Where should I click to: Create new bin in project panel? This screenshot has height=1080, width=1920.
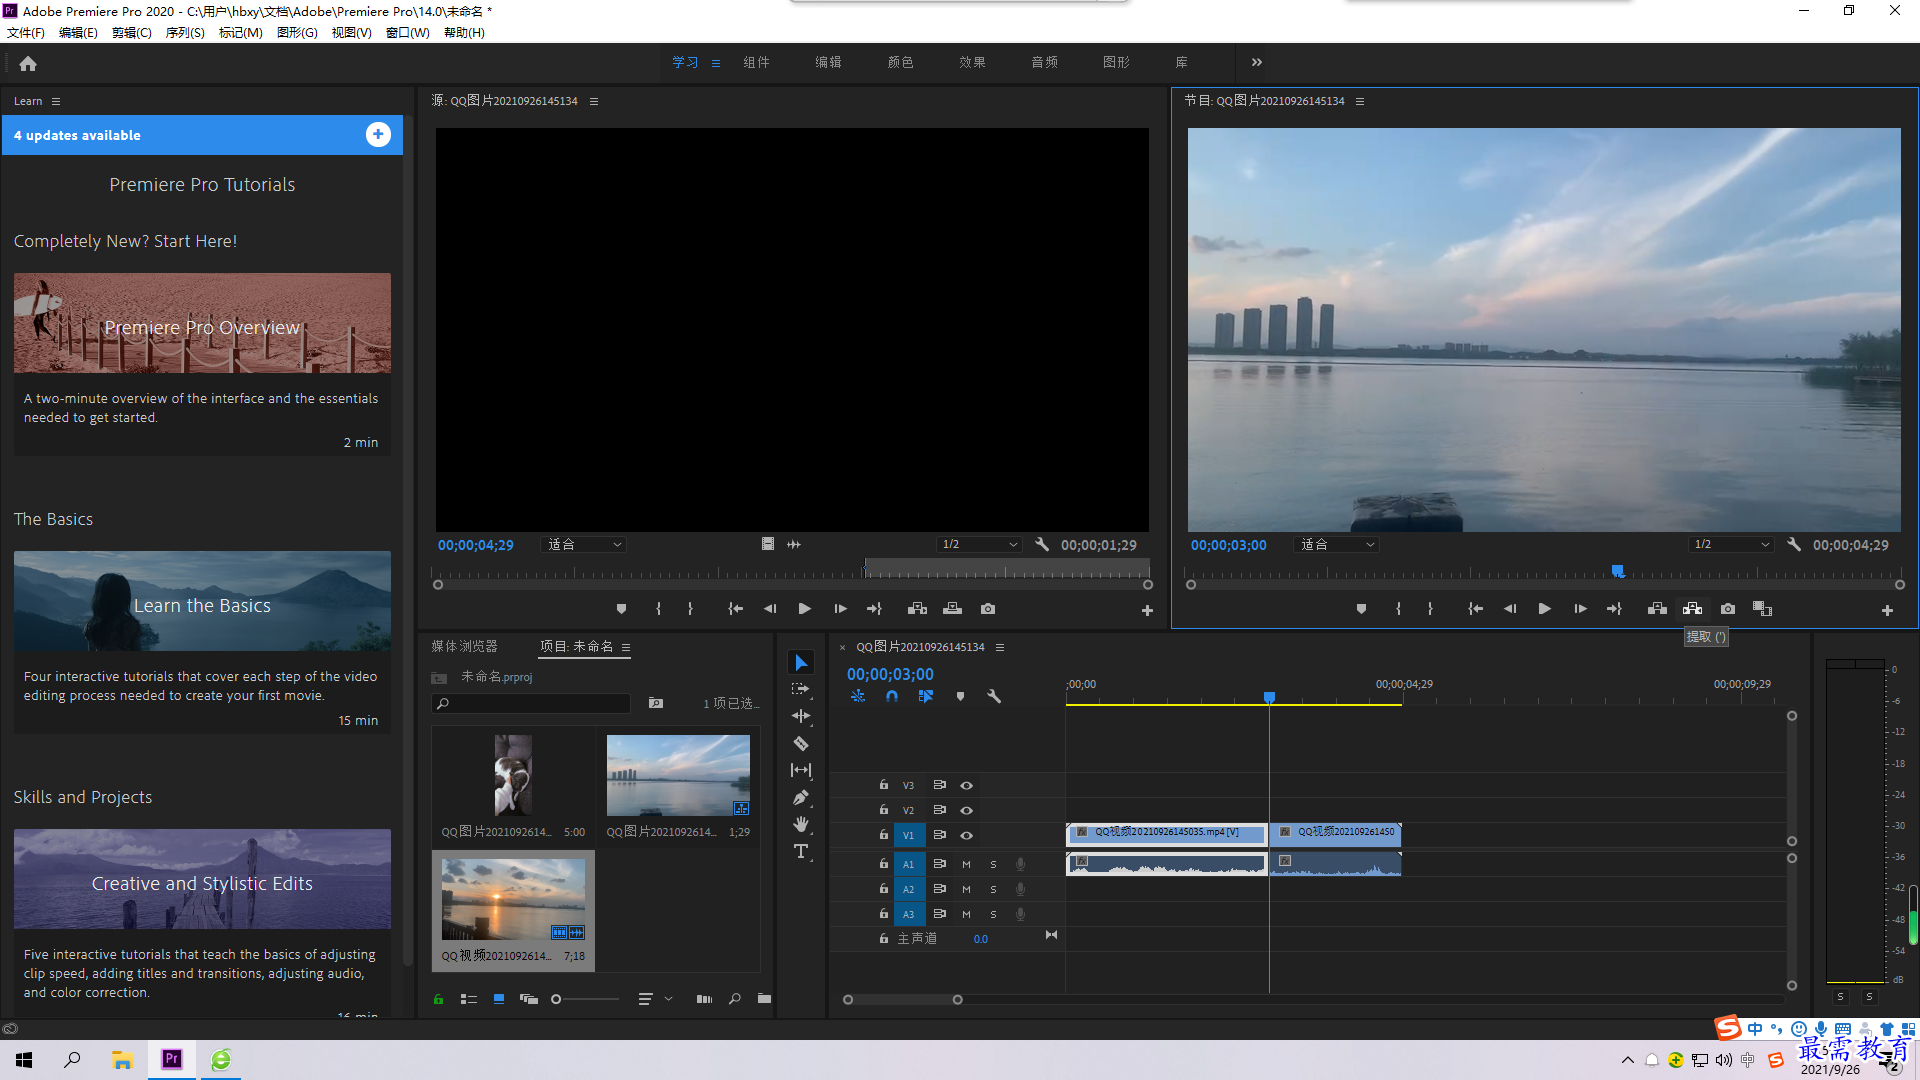[x=764, y=998]
